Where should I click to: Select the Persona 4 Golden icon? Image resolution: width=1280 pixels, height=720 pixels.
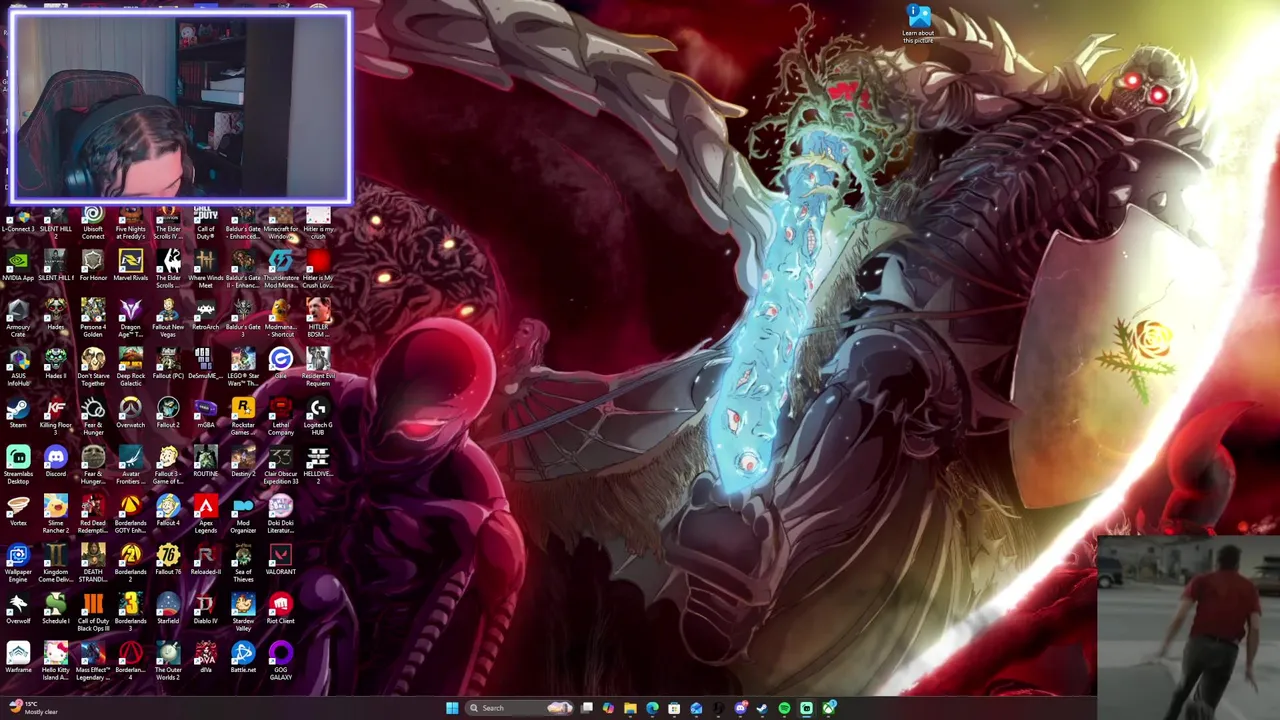pos(93,319)
